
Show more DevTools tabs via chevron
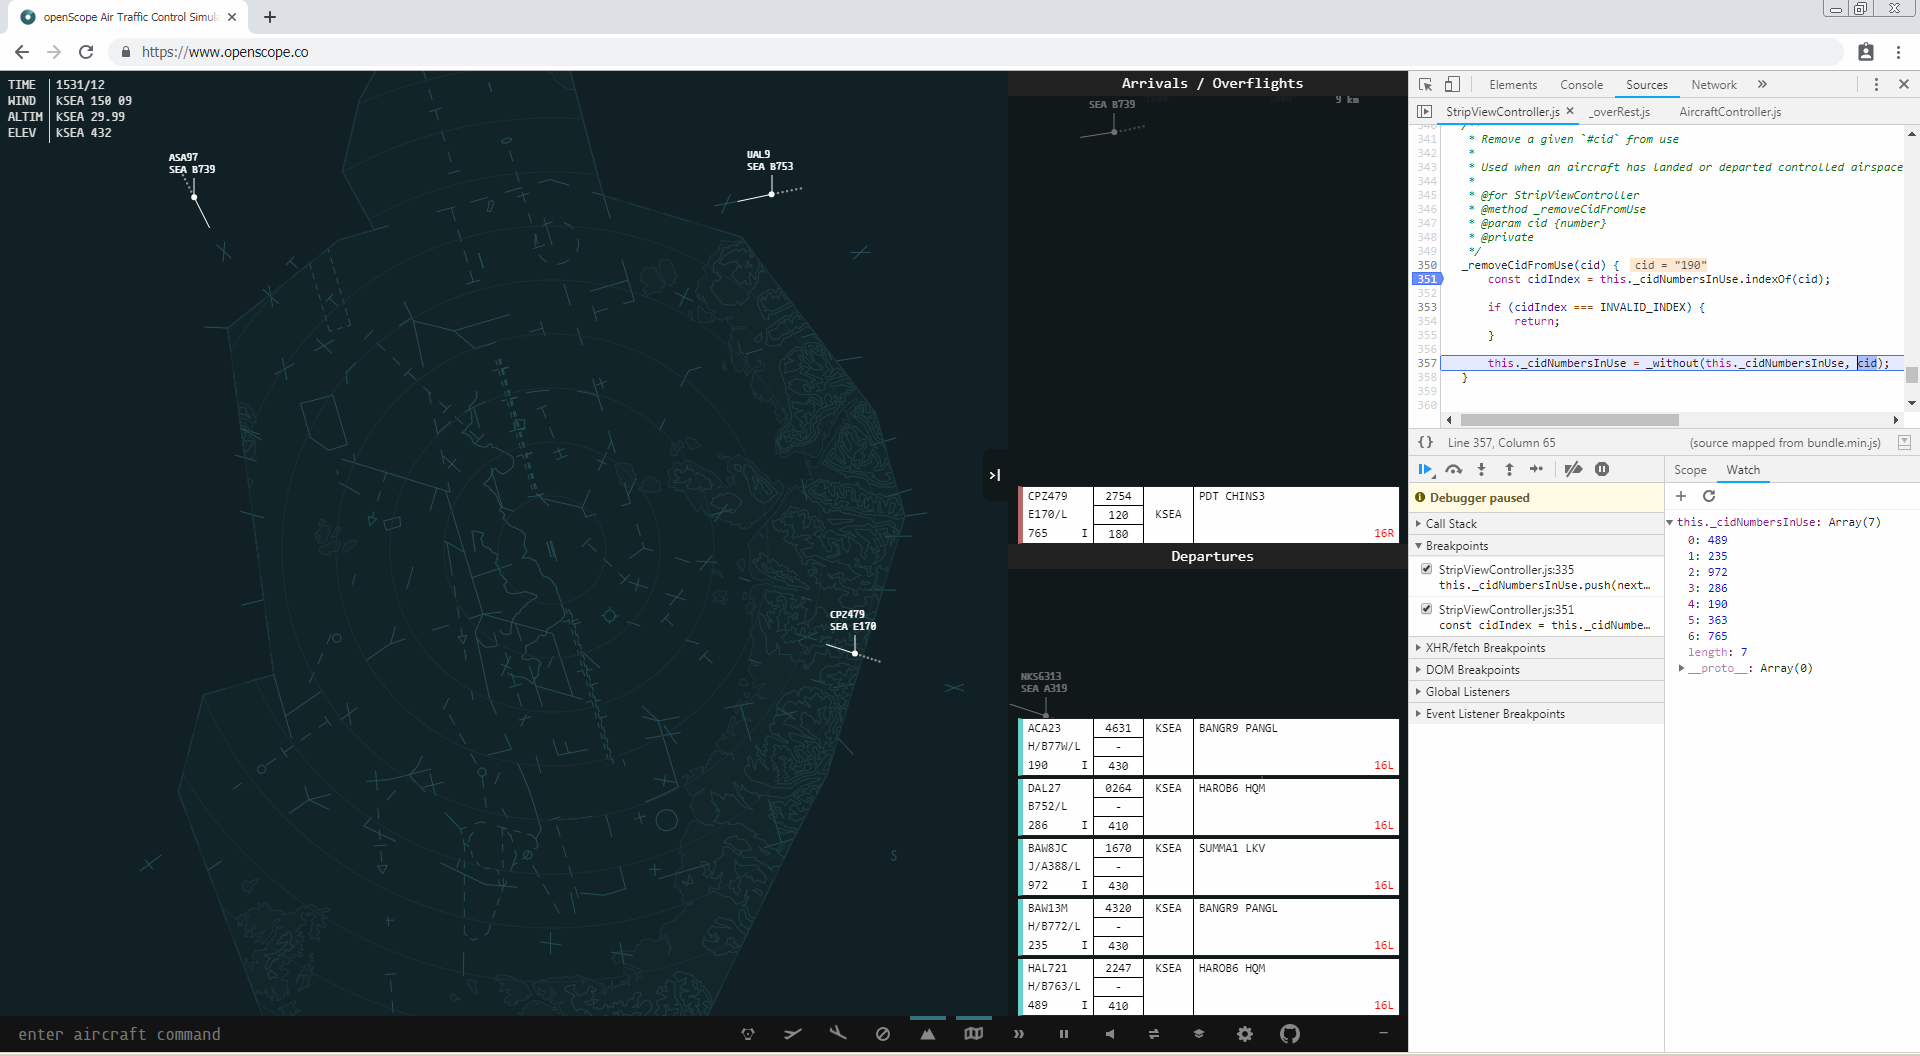pos(1763,85)
